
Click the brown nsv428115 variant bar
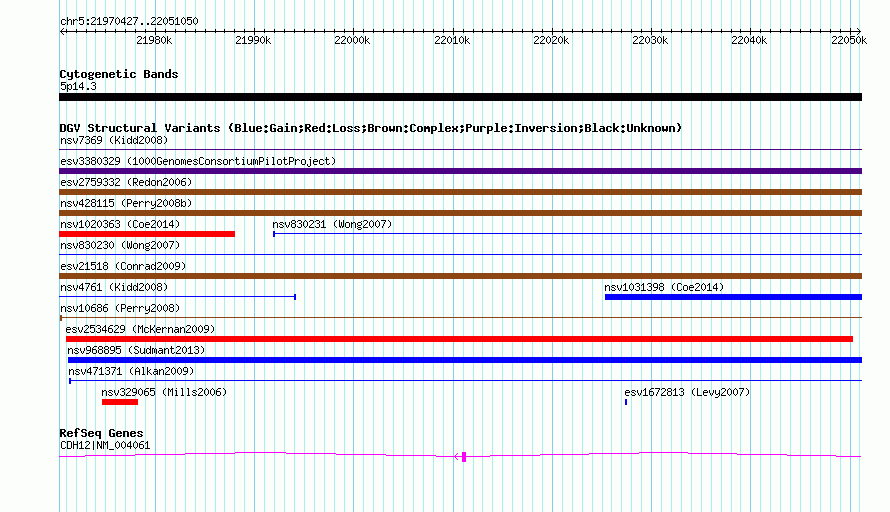coord(460,213)
